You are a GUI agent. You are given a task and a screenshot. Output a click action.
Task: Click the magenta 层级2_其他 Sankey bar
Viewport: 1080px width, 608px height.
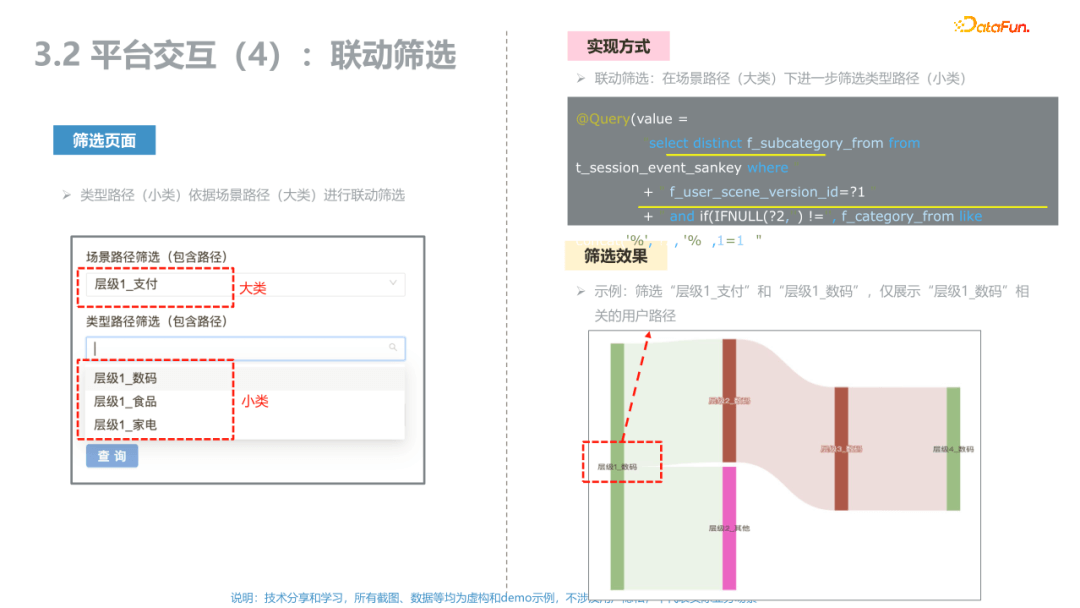[x=729, y=528]
